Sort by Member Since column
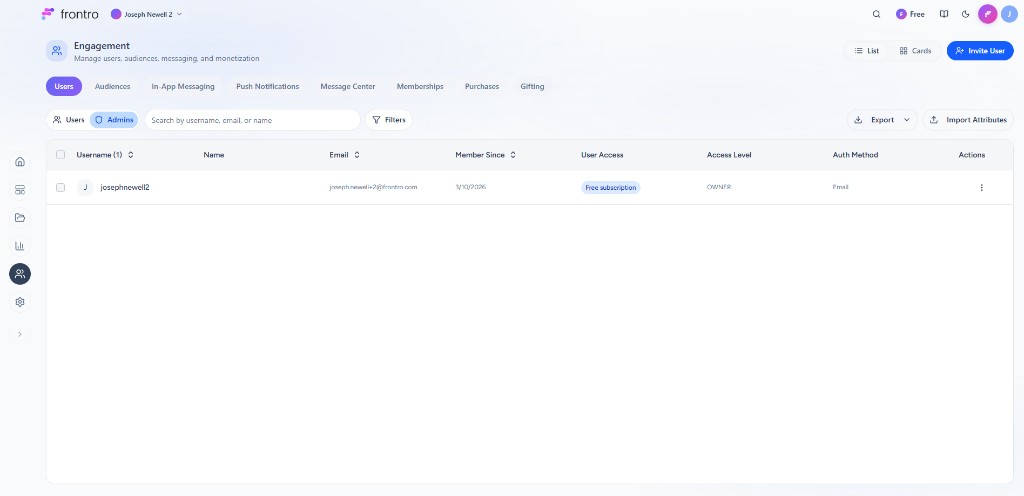This screenshot has width=1024, height=496. [x=486, y=155]
